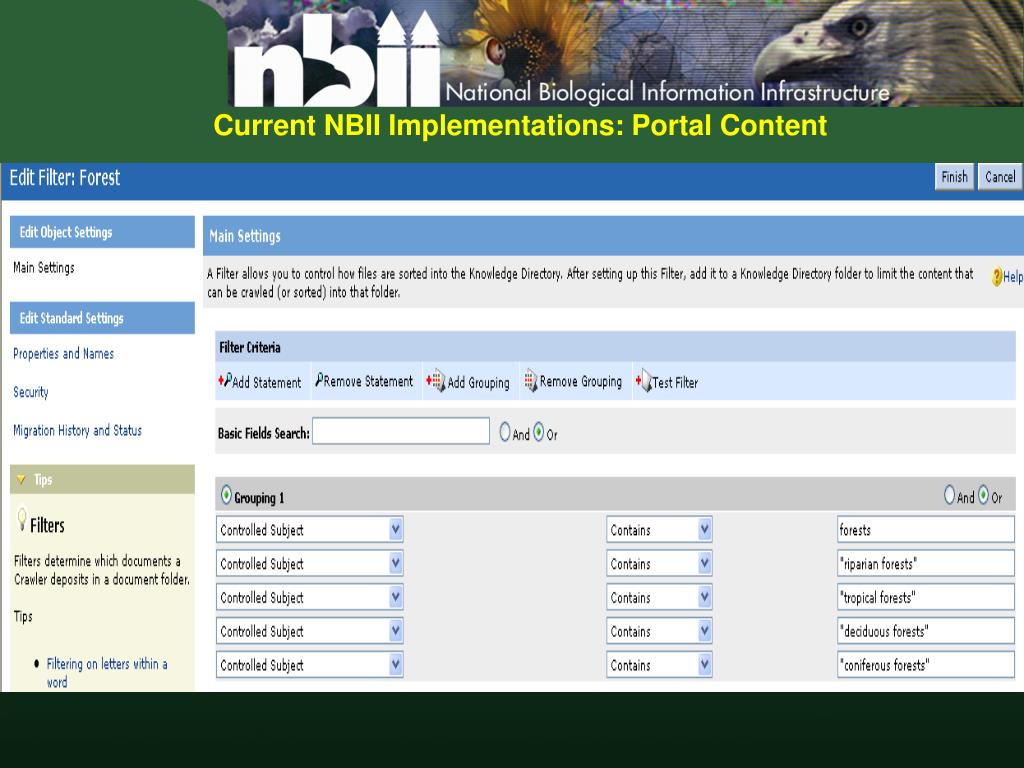The height and width of the screenshot is (768, 1024).
Task: Open the Help question mark icon
Action: [997, 277]
